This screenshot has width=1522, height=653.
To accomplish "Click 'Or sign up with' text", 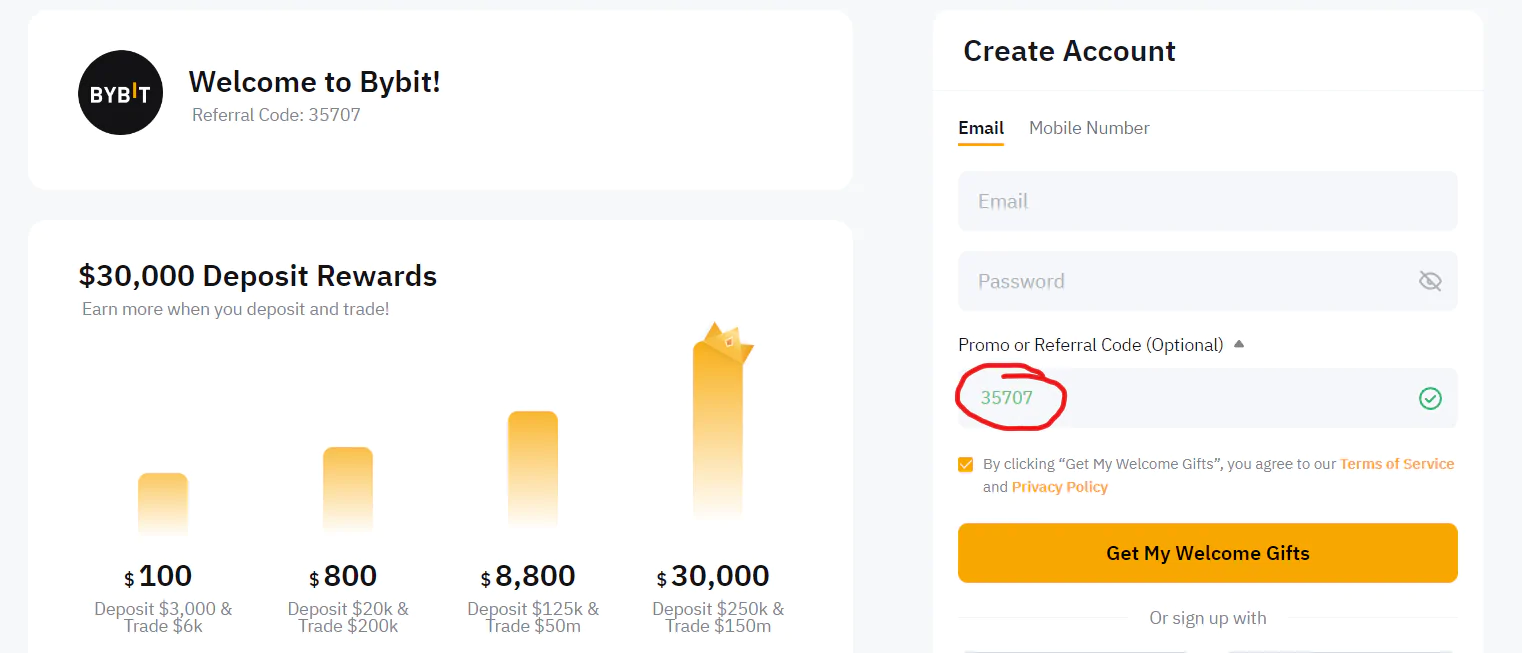I will click(1207, 618).
